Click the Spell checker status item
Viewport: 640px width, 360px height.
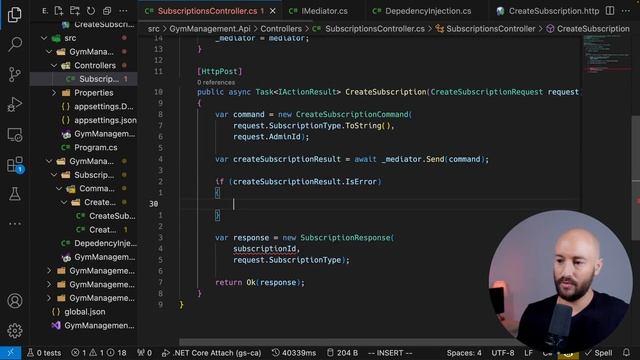coord(598,353)
